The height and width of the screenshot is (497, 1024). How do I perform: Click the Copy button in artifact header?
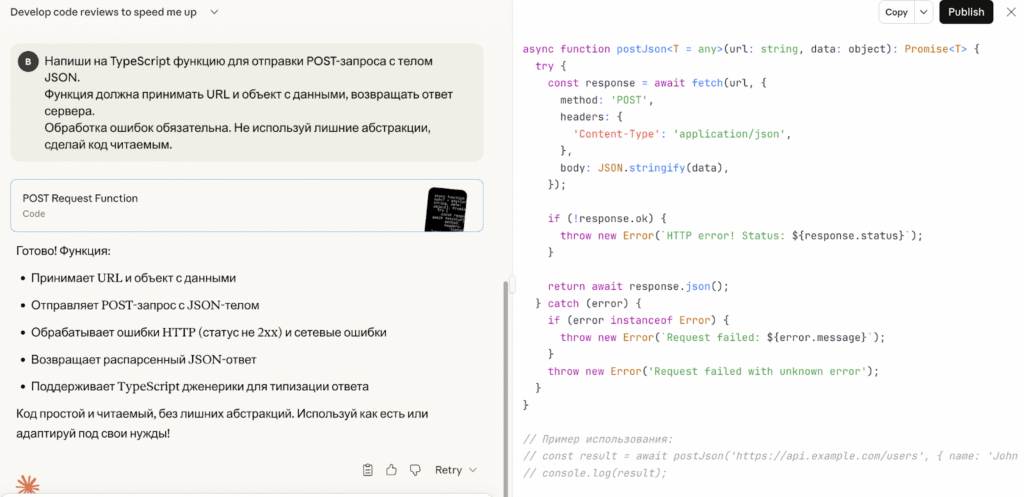click(896, 12)
